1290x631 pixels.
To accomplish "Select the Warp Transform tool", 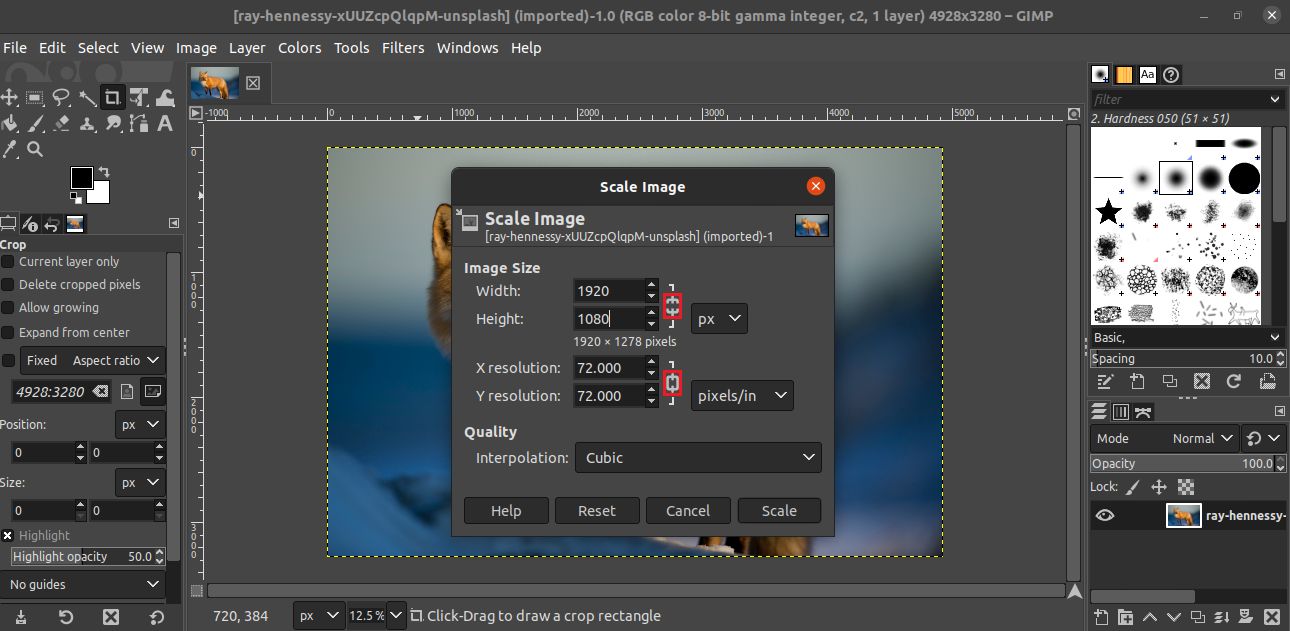I will [x=165, y=97].
